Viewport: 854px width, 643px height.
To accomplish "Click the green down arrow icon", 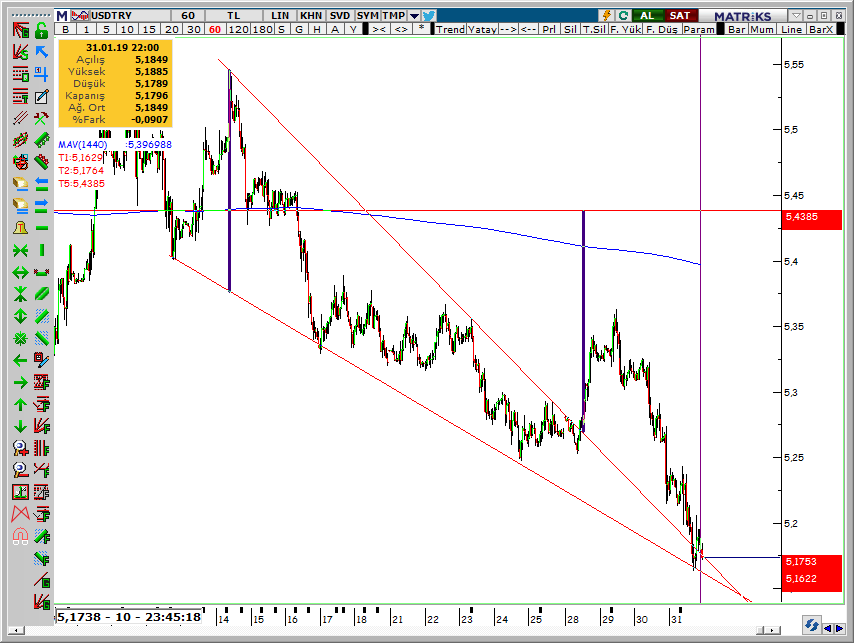I will (20, 426).
